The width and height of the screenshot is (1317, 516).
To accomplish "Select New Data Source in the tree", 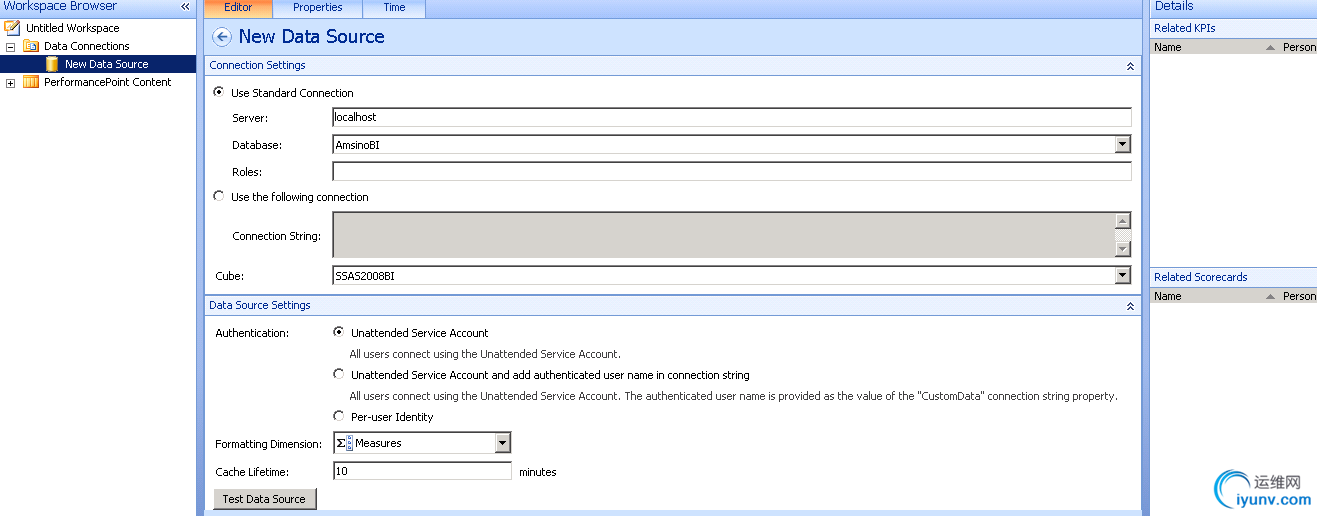I will point(106,64).
